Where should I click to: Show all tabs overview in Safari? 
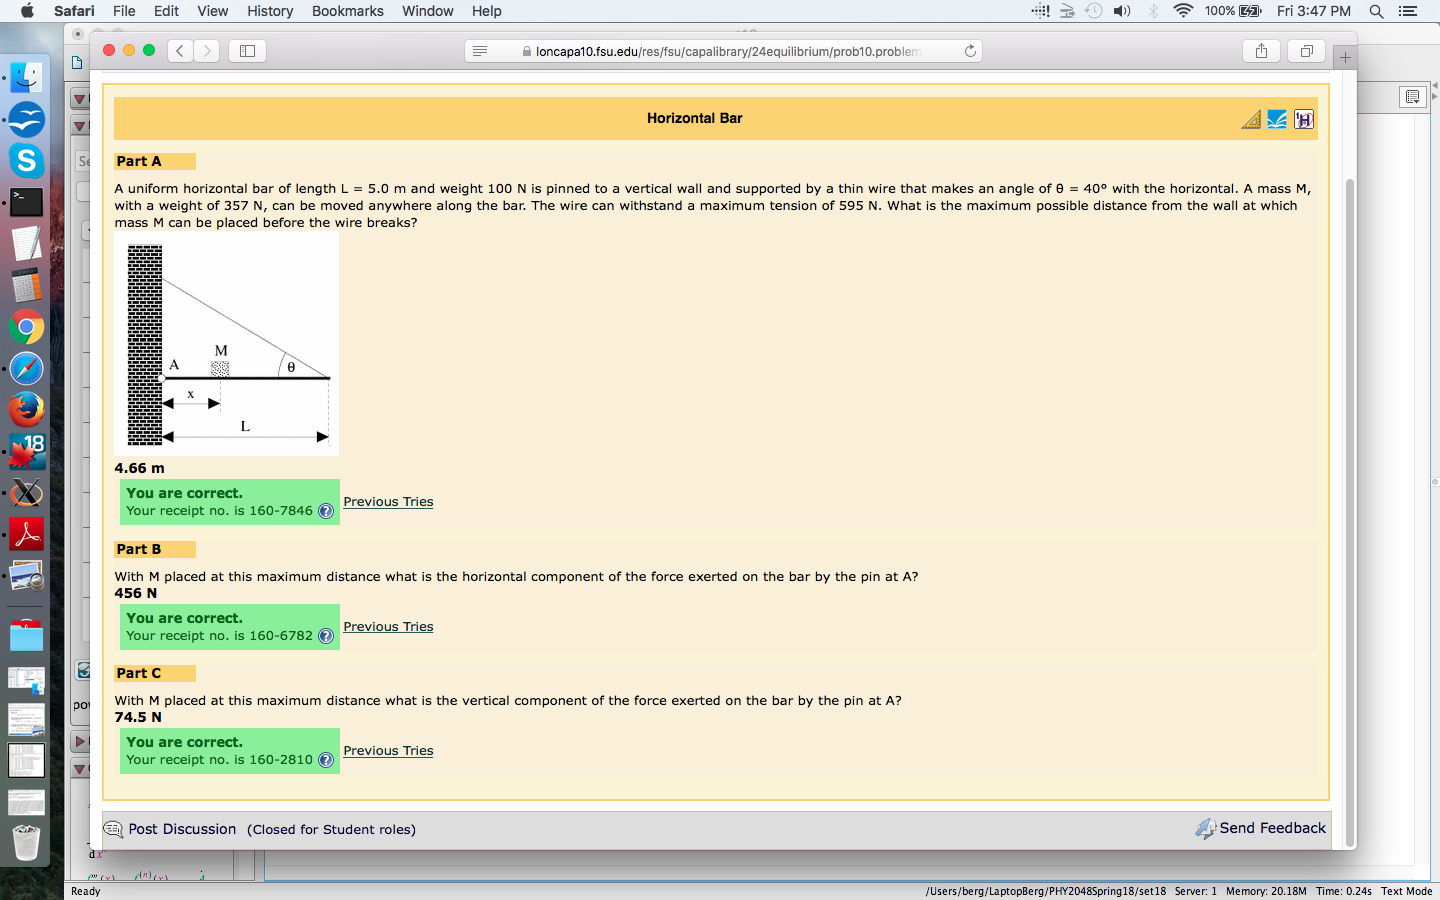click(x=1306, y=51)
